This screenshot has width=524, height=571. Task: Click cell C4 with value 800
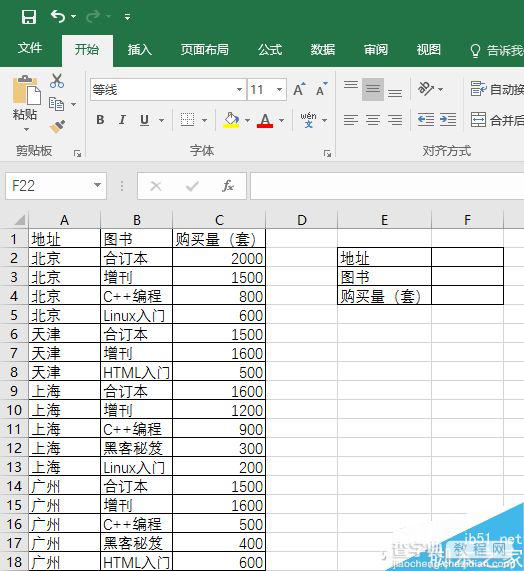(219, 296)
